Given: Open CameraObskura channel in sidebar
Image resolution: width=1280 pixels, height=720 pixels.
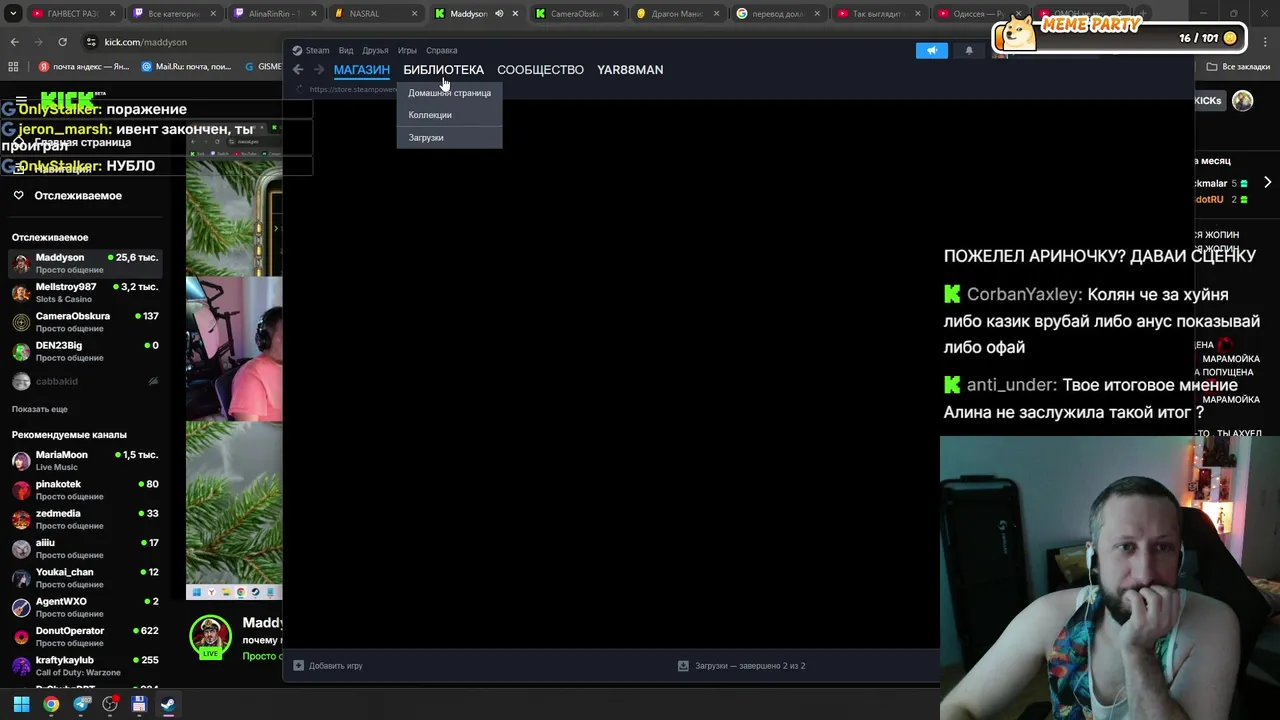Looking at the screenshot, I should coord(87,321).
